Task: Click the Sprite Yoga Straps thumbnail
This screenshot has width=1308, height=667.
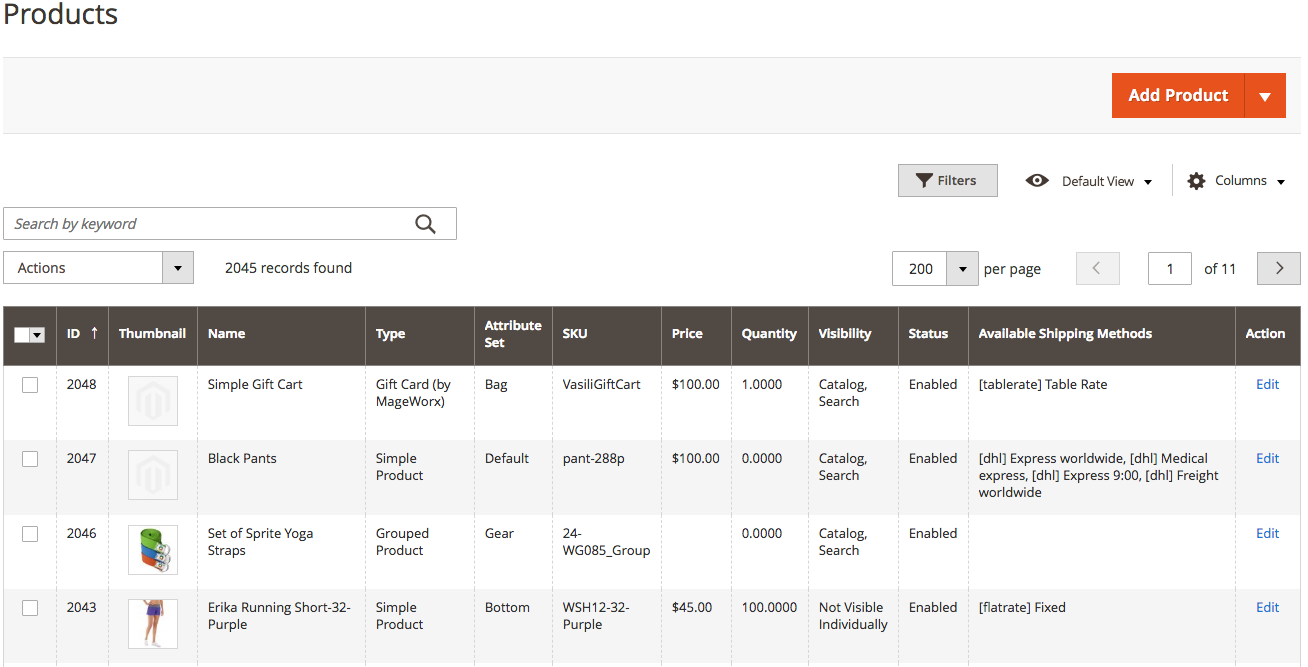Action: pos(153,550)
